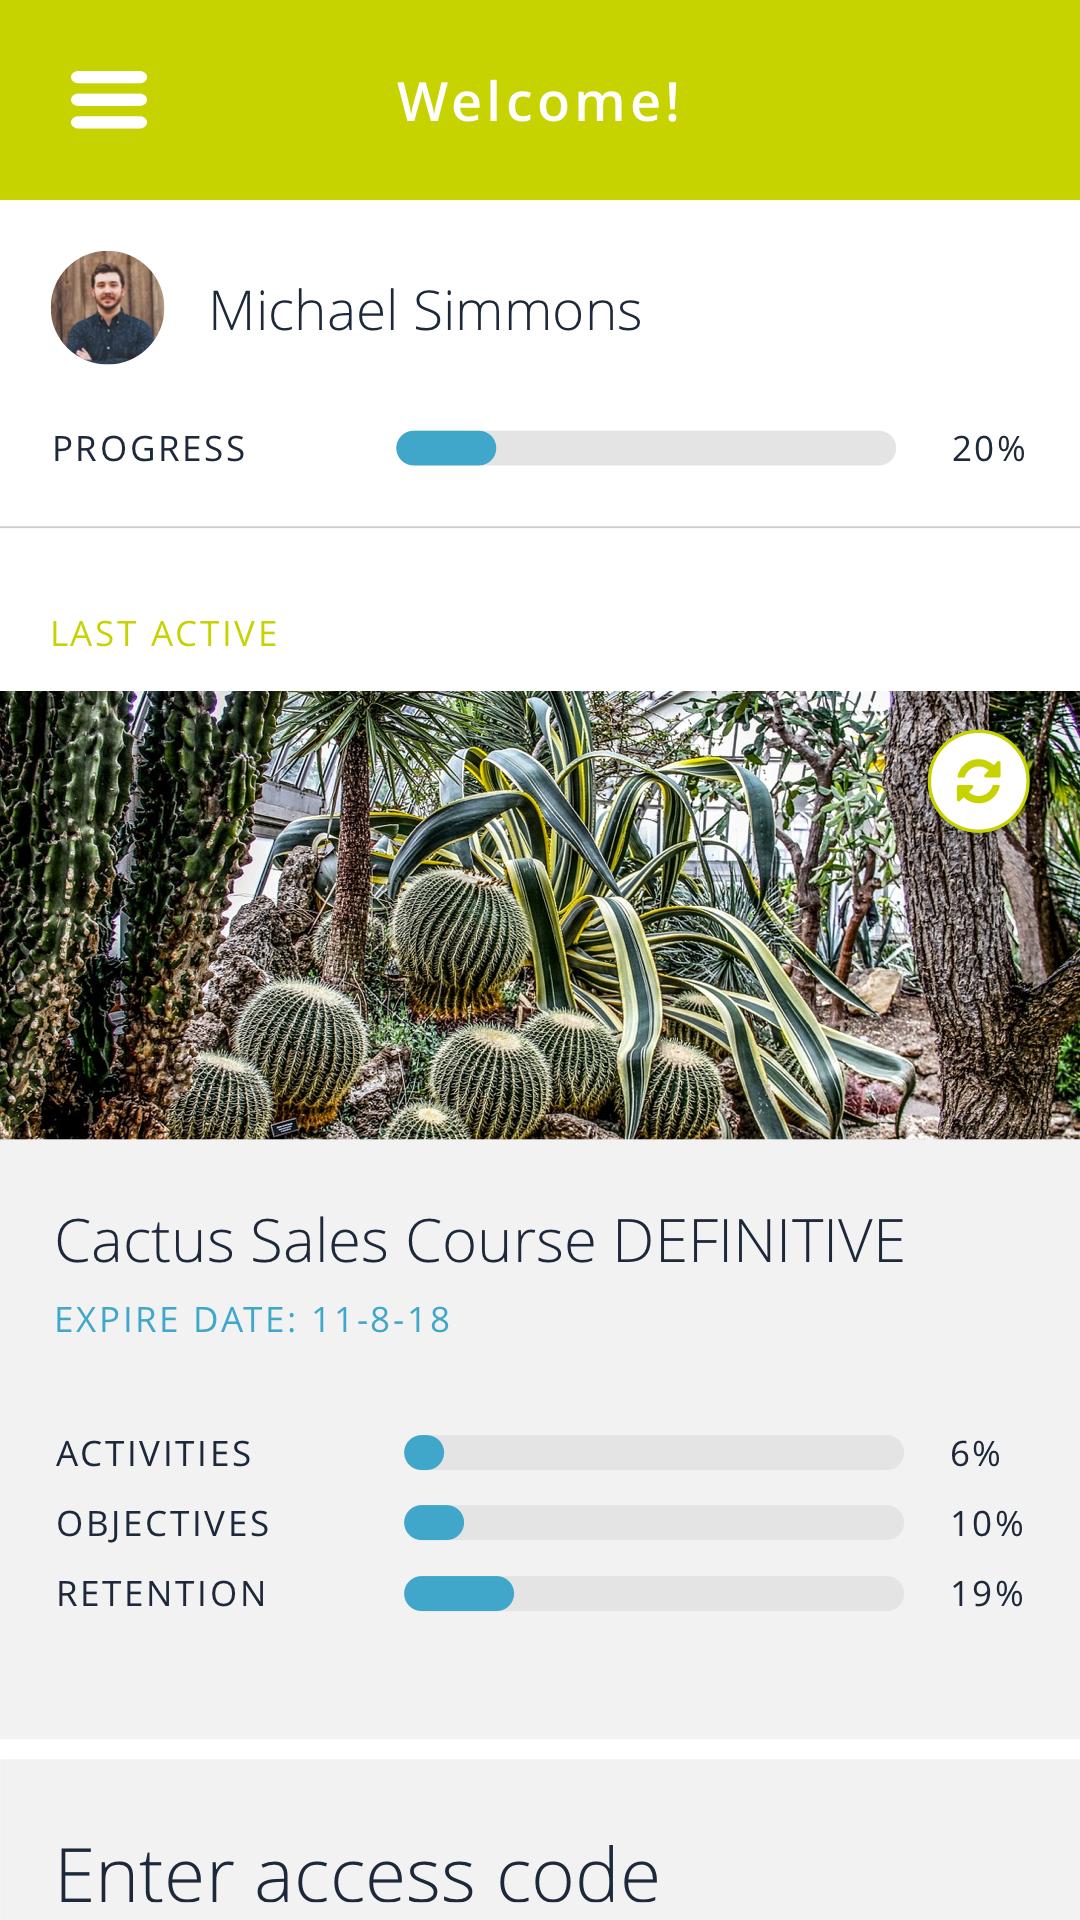
Task: Click the Activities progress bar
Action: pyautogui.click(x=654, y=1453)
